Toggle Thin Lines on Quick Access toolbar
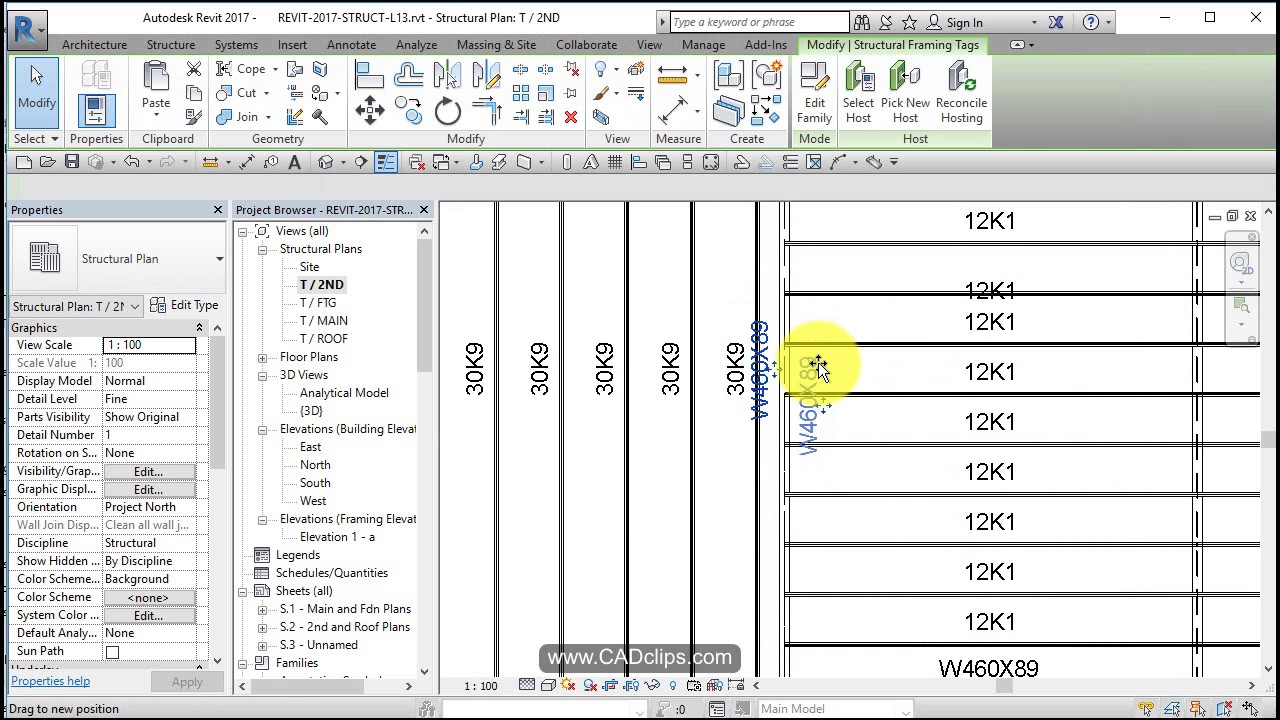Viewport: 1280px width, 720px height. coord(386,162)
